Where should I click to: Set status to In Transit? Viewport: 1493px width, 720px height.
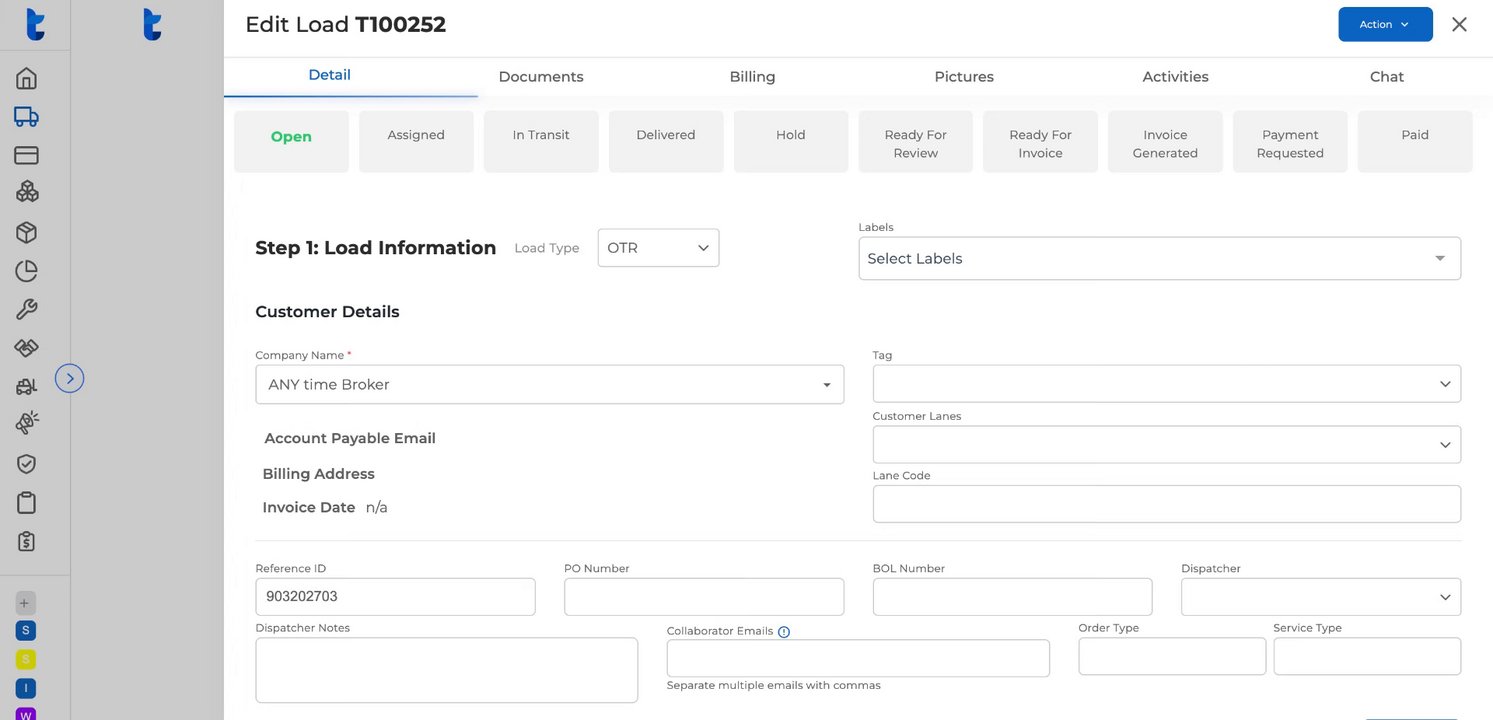(x=541, y=141)
